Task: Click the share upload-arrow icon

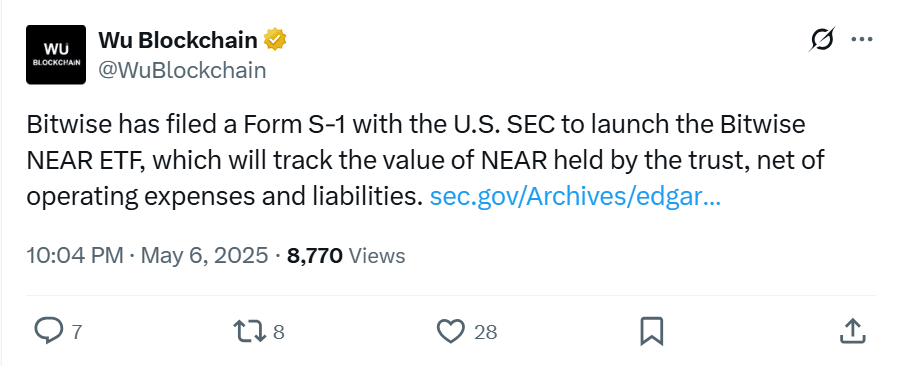Action: (852, 331)
